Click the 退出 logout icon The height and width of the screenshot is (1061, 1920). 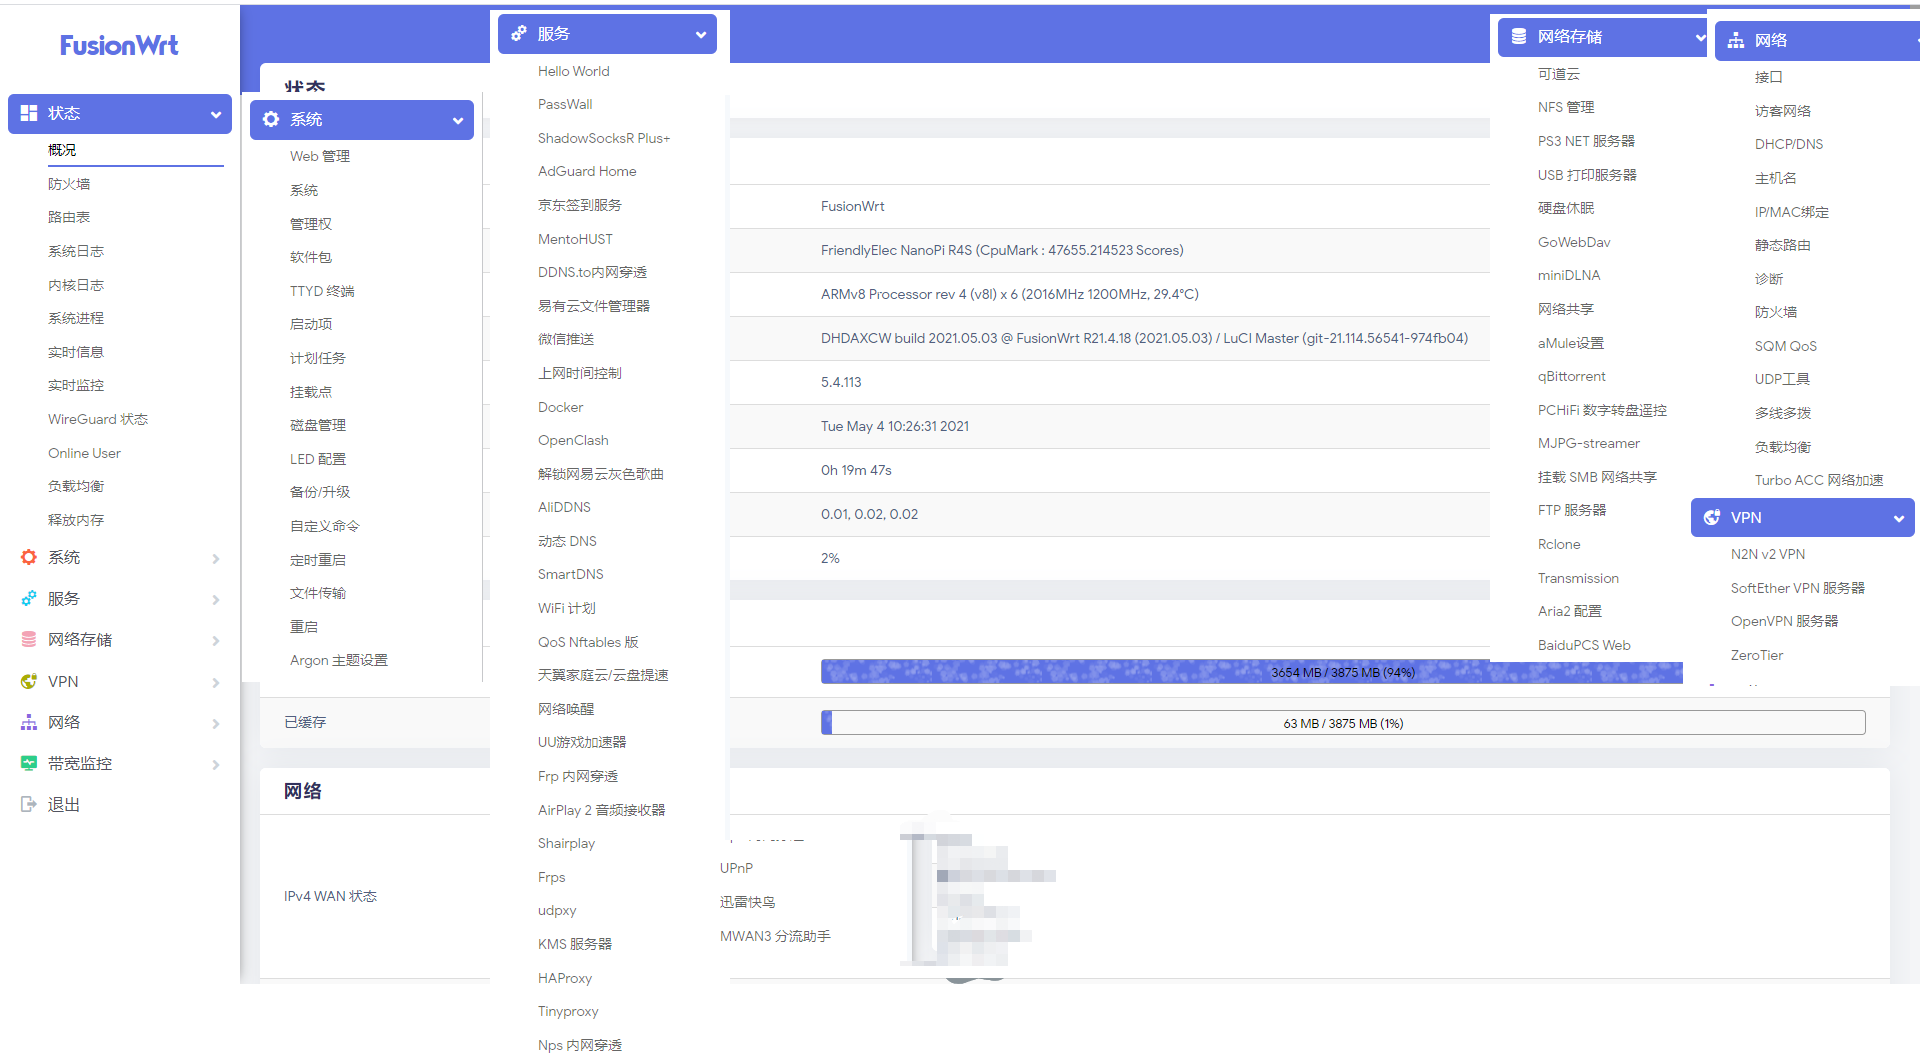28,803
